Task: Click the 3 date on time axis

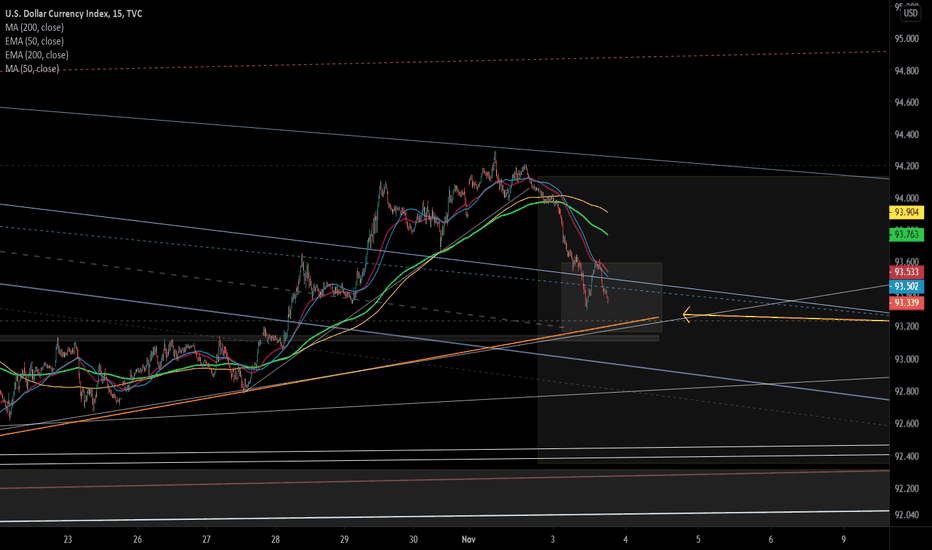Action: (x=553, y=539)
